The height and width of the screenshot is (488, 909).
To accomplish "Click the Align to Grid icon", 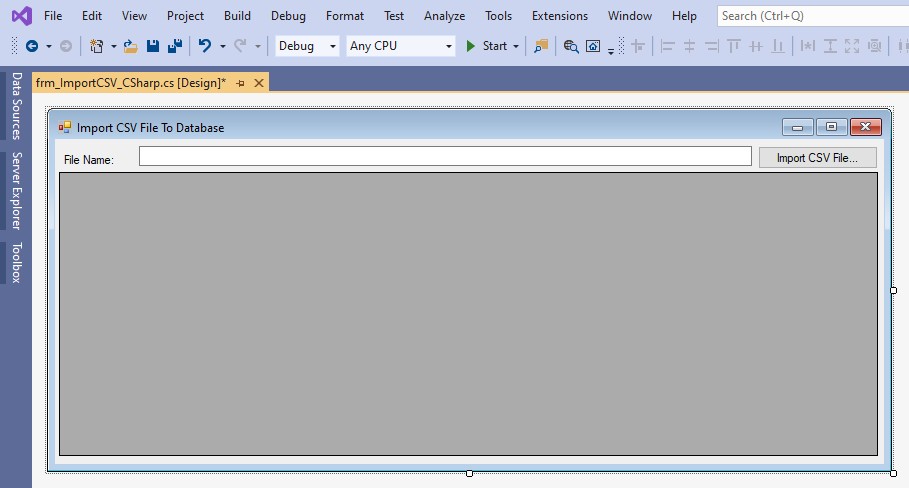I will [638, 46].
